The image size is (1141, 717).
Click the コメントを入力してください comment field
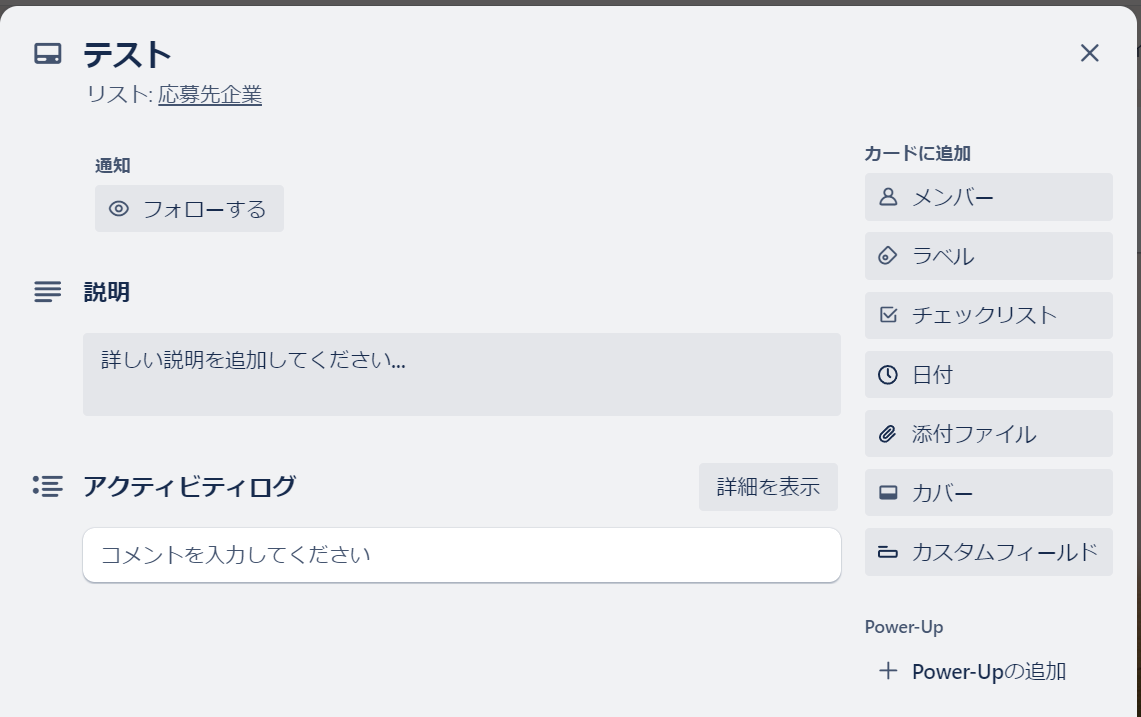pyautogui.click(x=461, y=554)
